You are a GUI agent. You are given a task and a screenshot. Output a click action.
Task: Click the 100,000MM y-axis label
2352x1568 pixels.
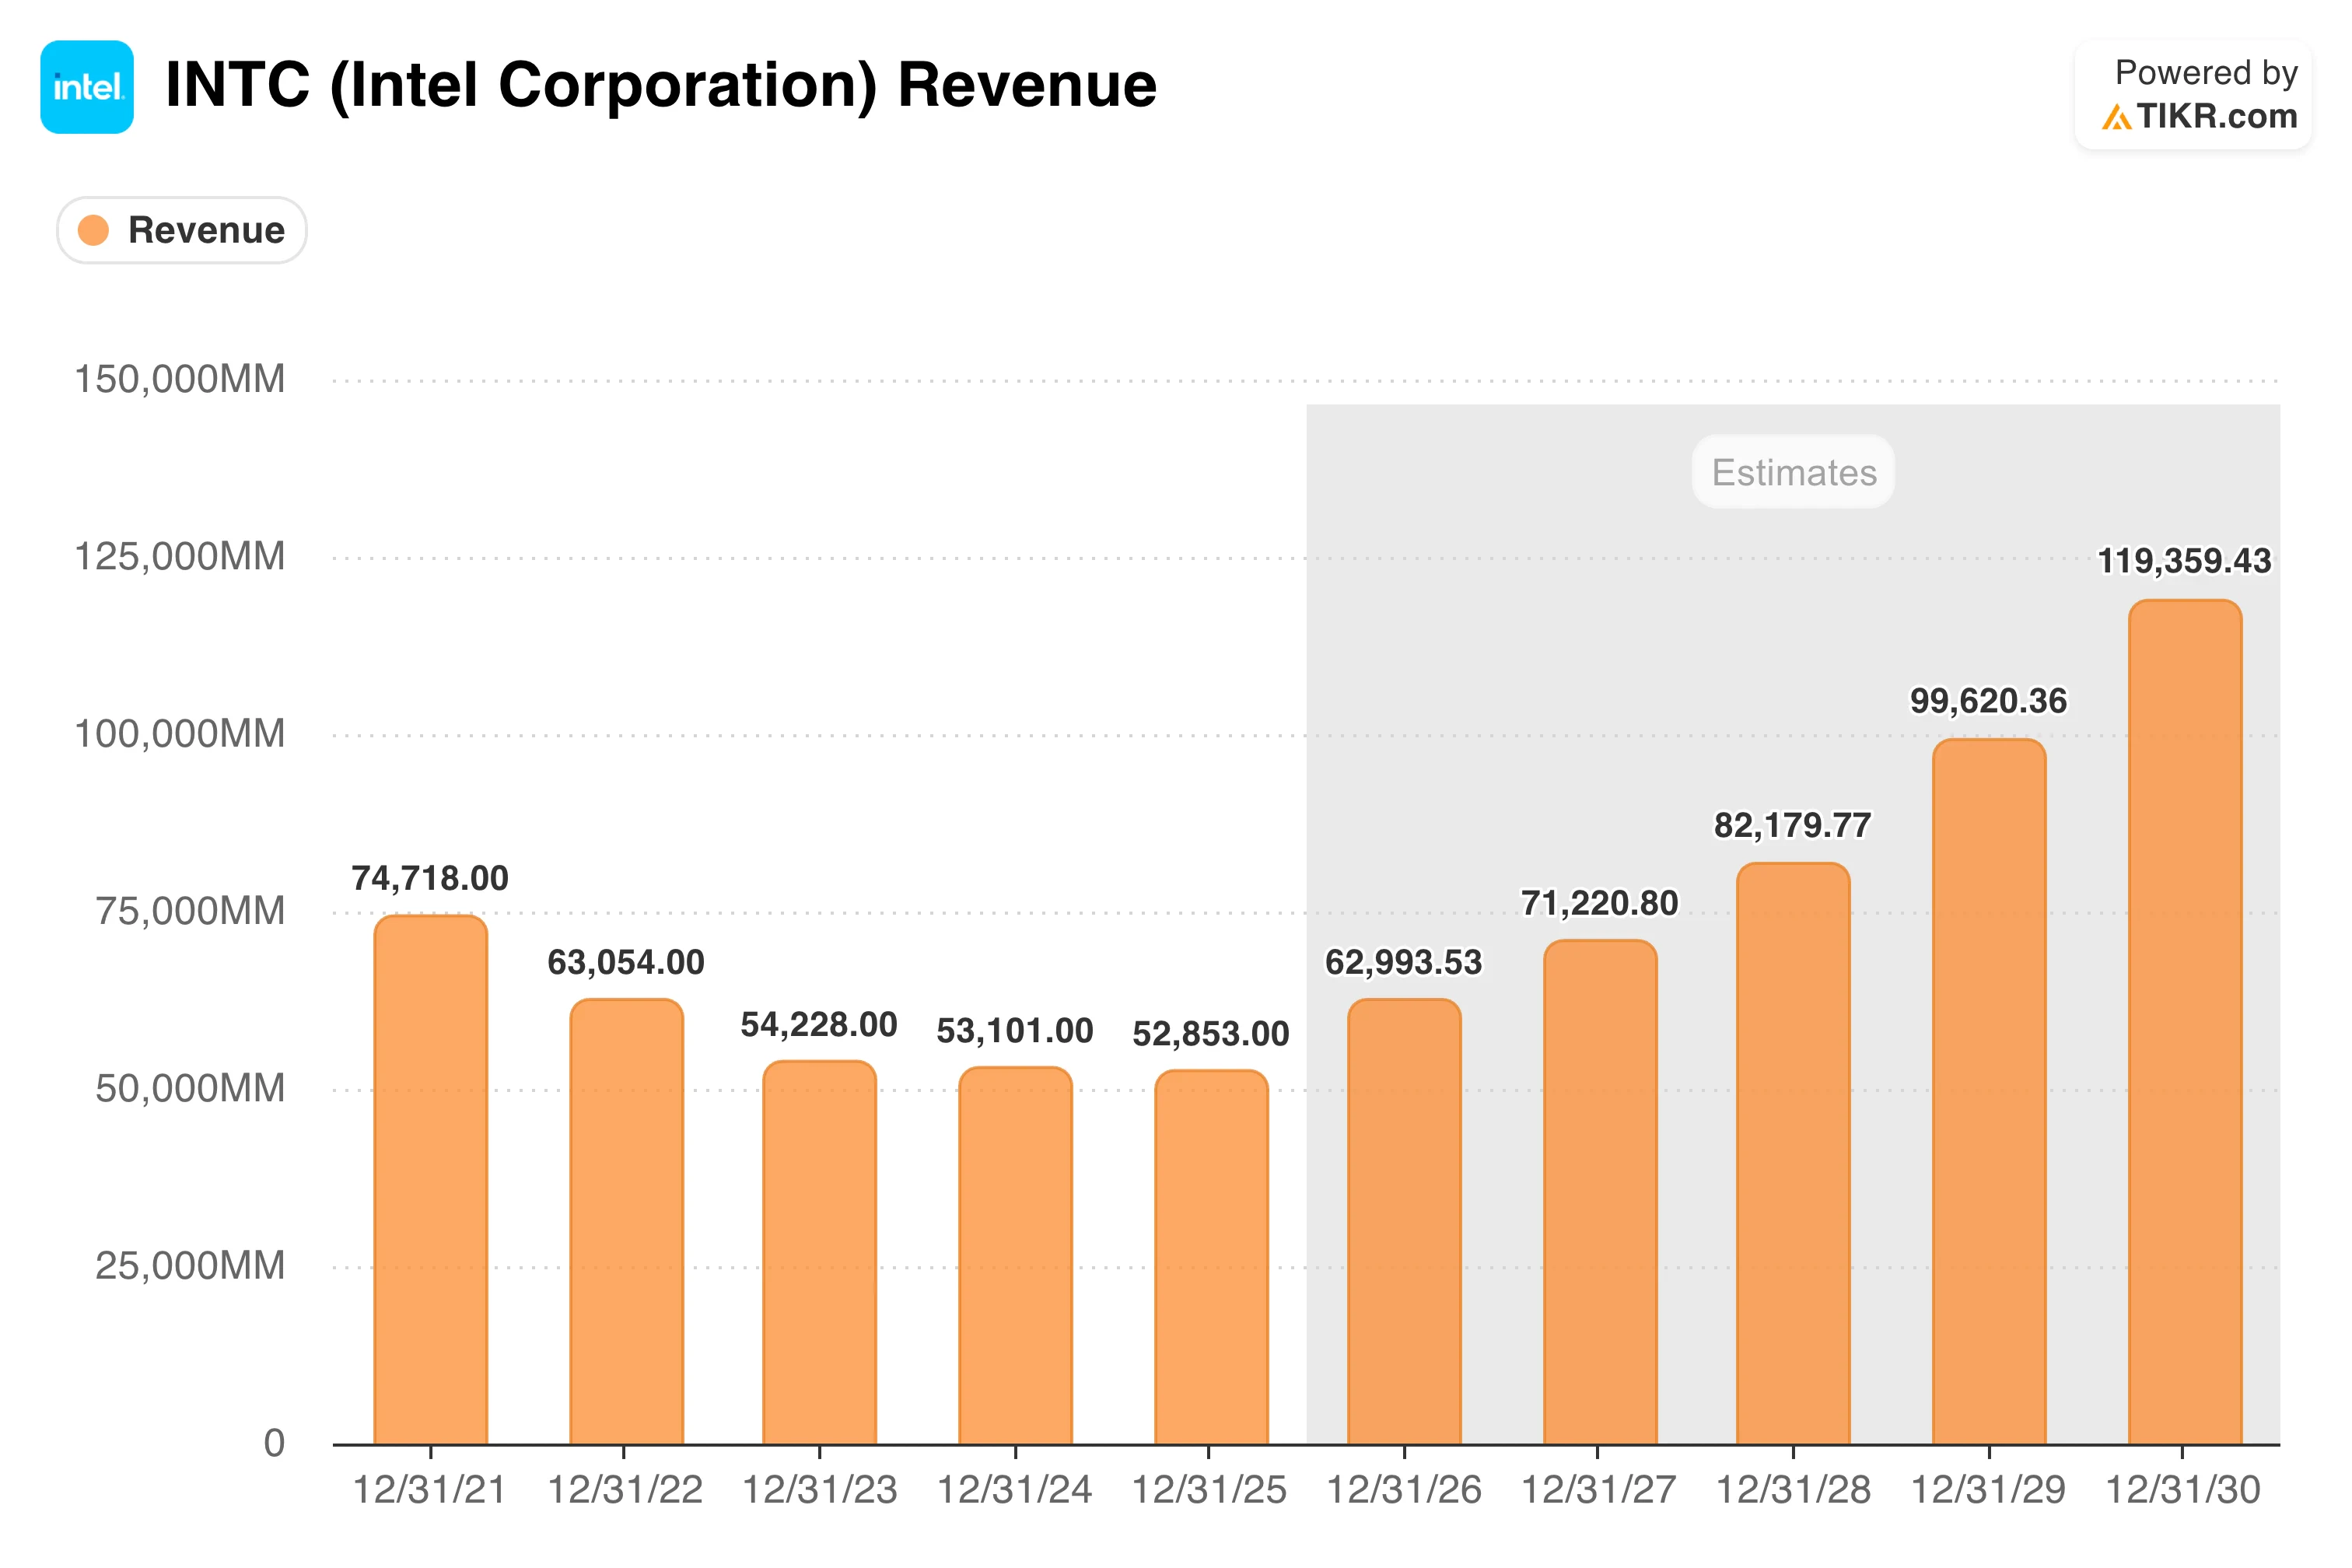point(180,734)
